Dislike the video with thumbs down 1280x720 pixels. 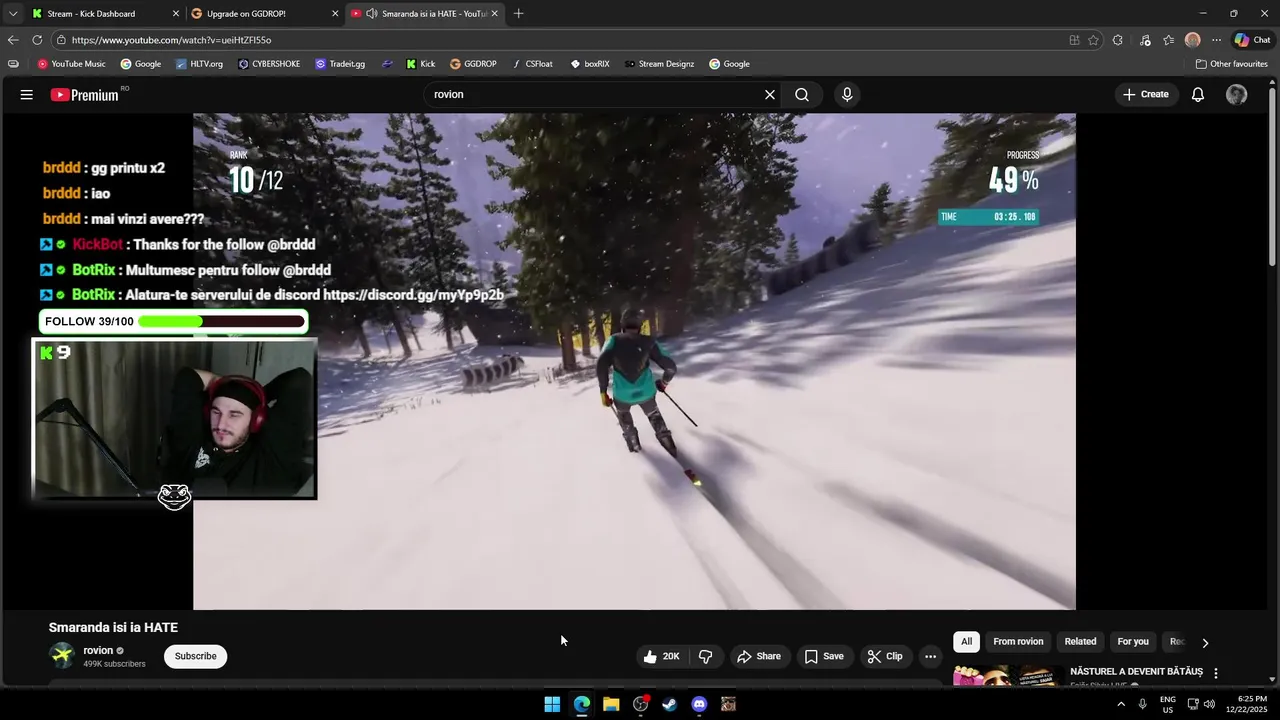706,657
